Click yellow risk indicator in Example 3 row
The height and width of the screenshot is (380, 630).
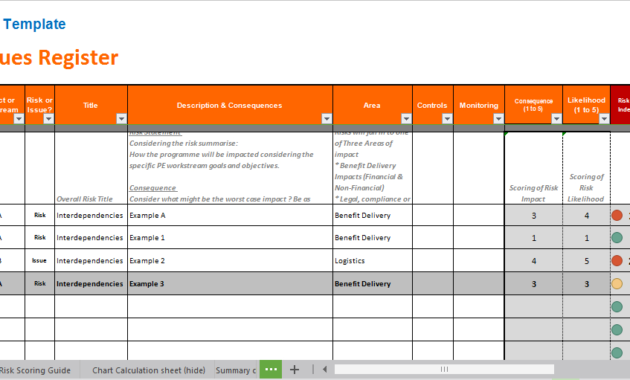click(x=617, y=284)
